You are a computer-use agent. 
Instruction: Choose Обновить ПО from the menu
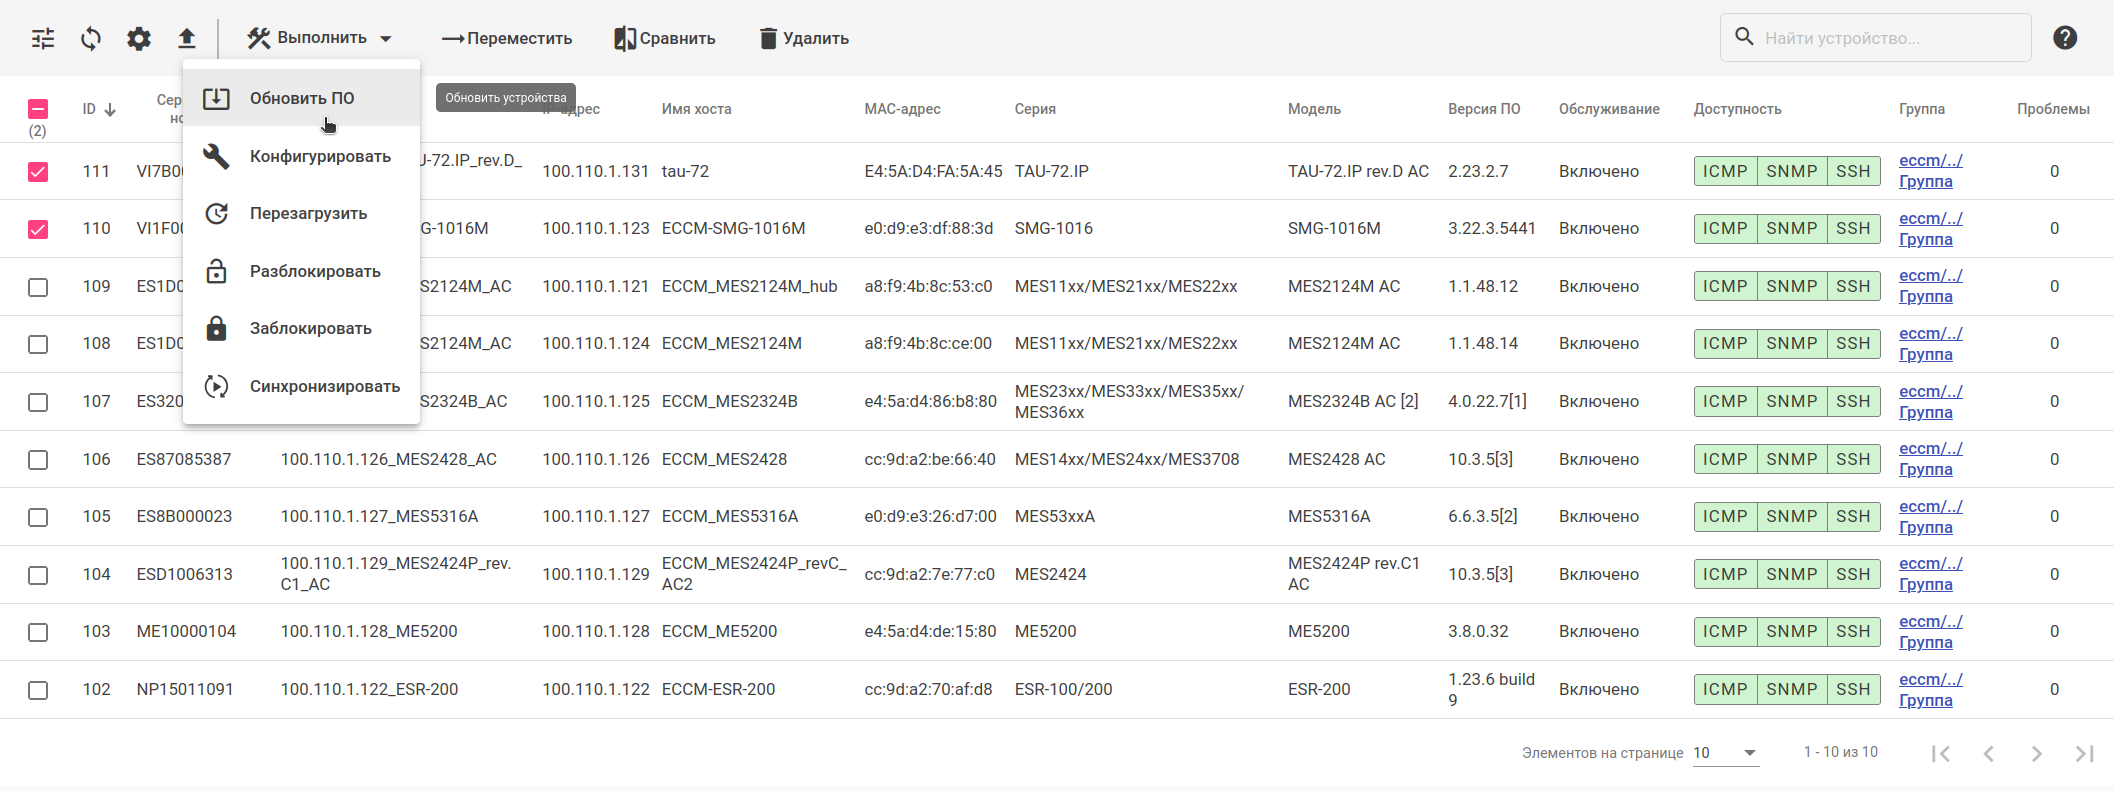point(301,98)
